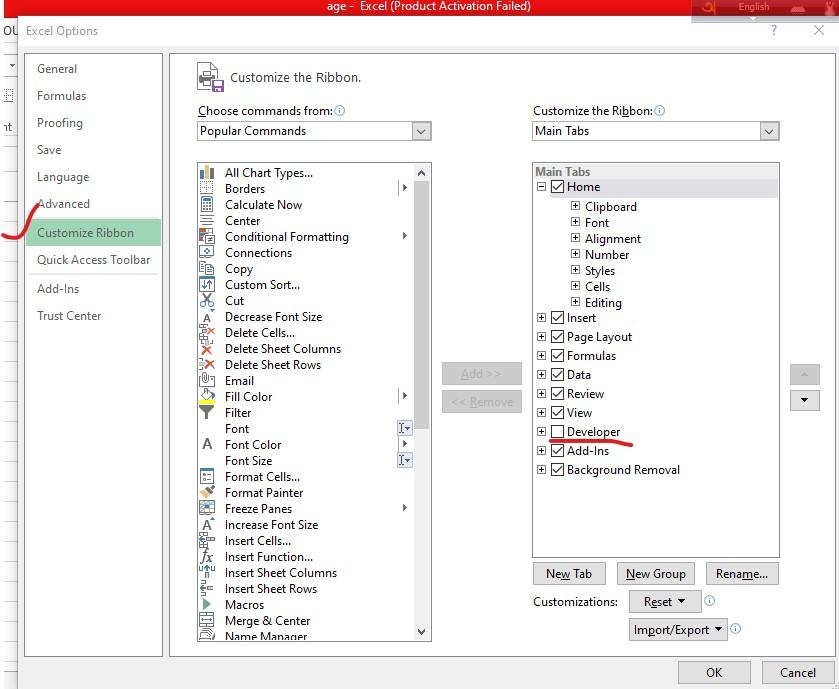Expand the Clipboard group node
Screen dimensions: 839x689
(x=575, y=207)
